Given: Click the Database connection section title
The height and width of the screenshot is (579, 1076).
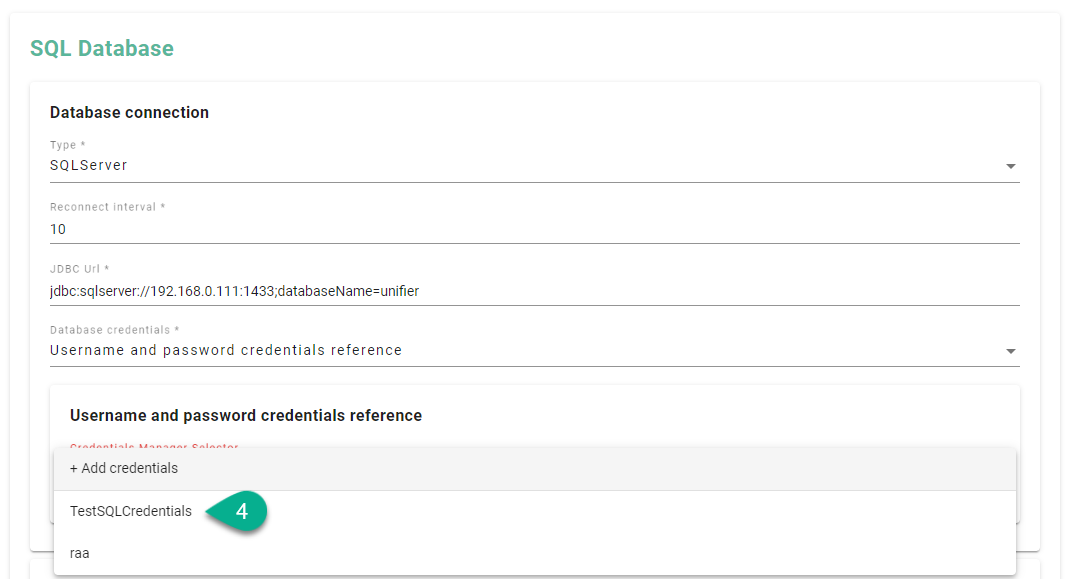Looking at the screenshot, I should [129, 112].
